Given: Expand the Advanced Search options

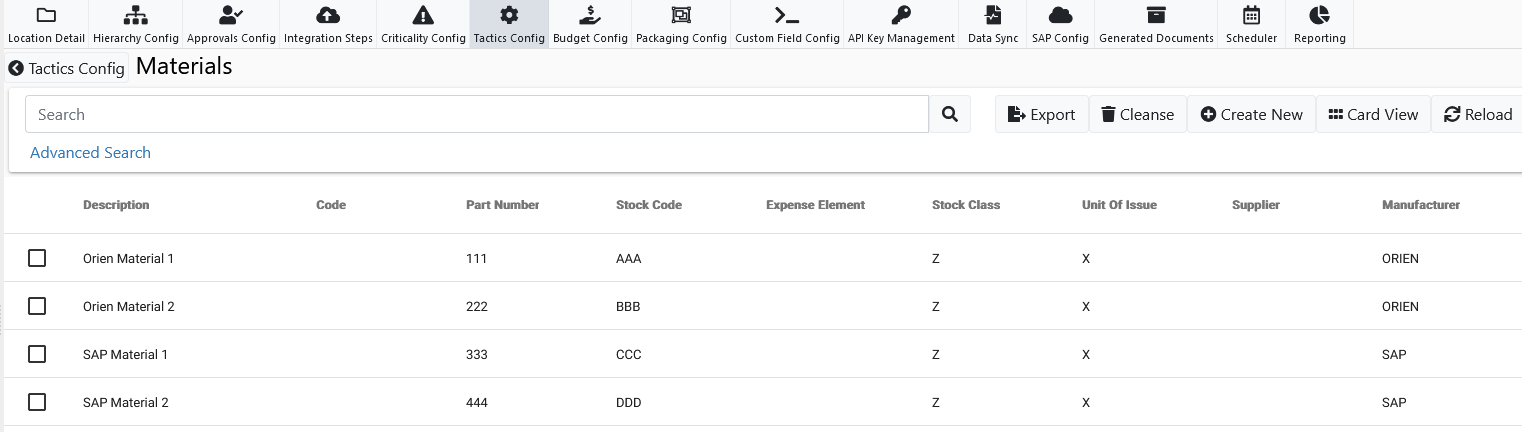Looking at the screenshot, I should click(x=90, y=153).
